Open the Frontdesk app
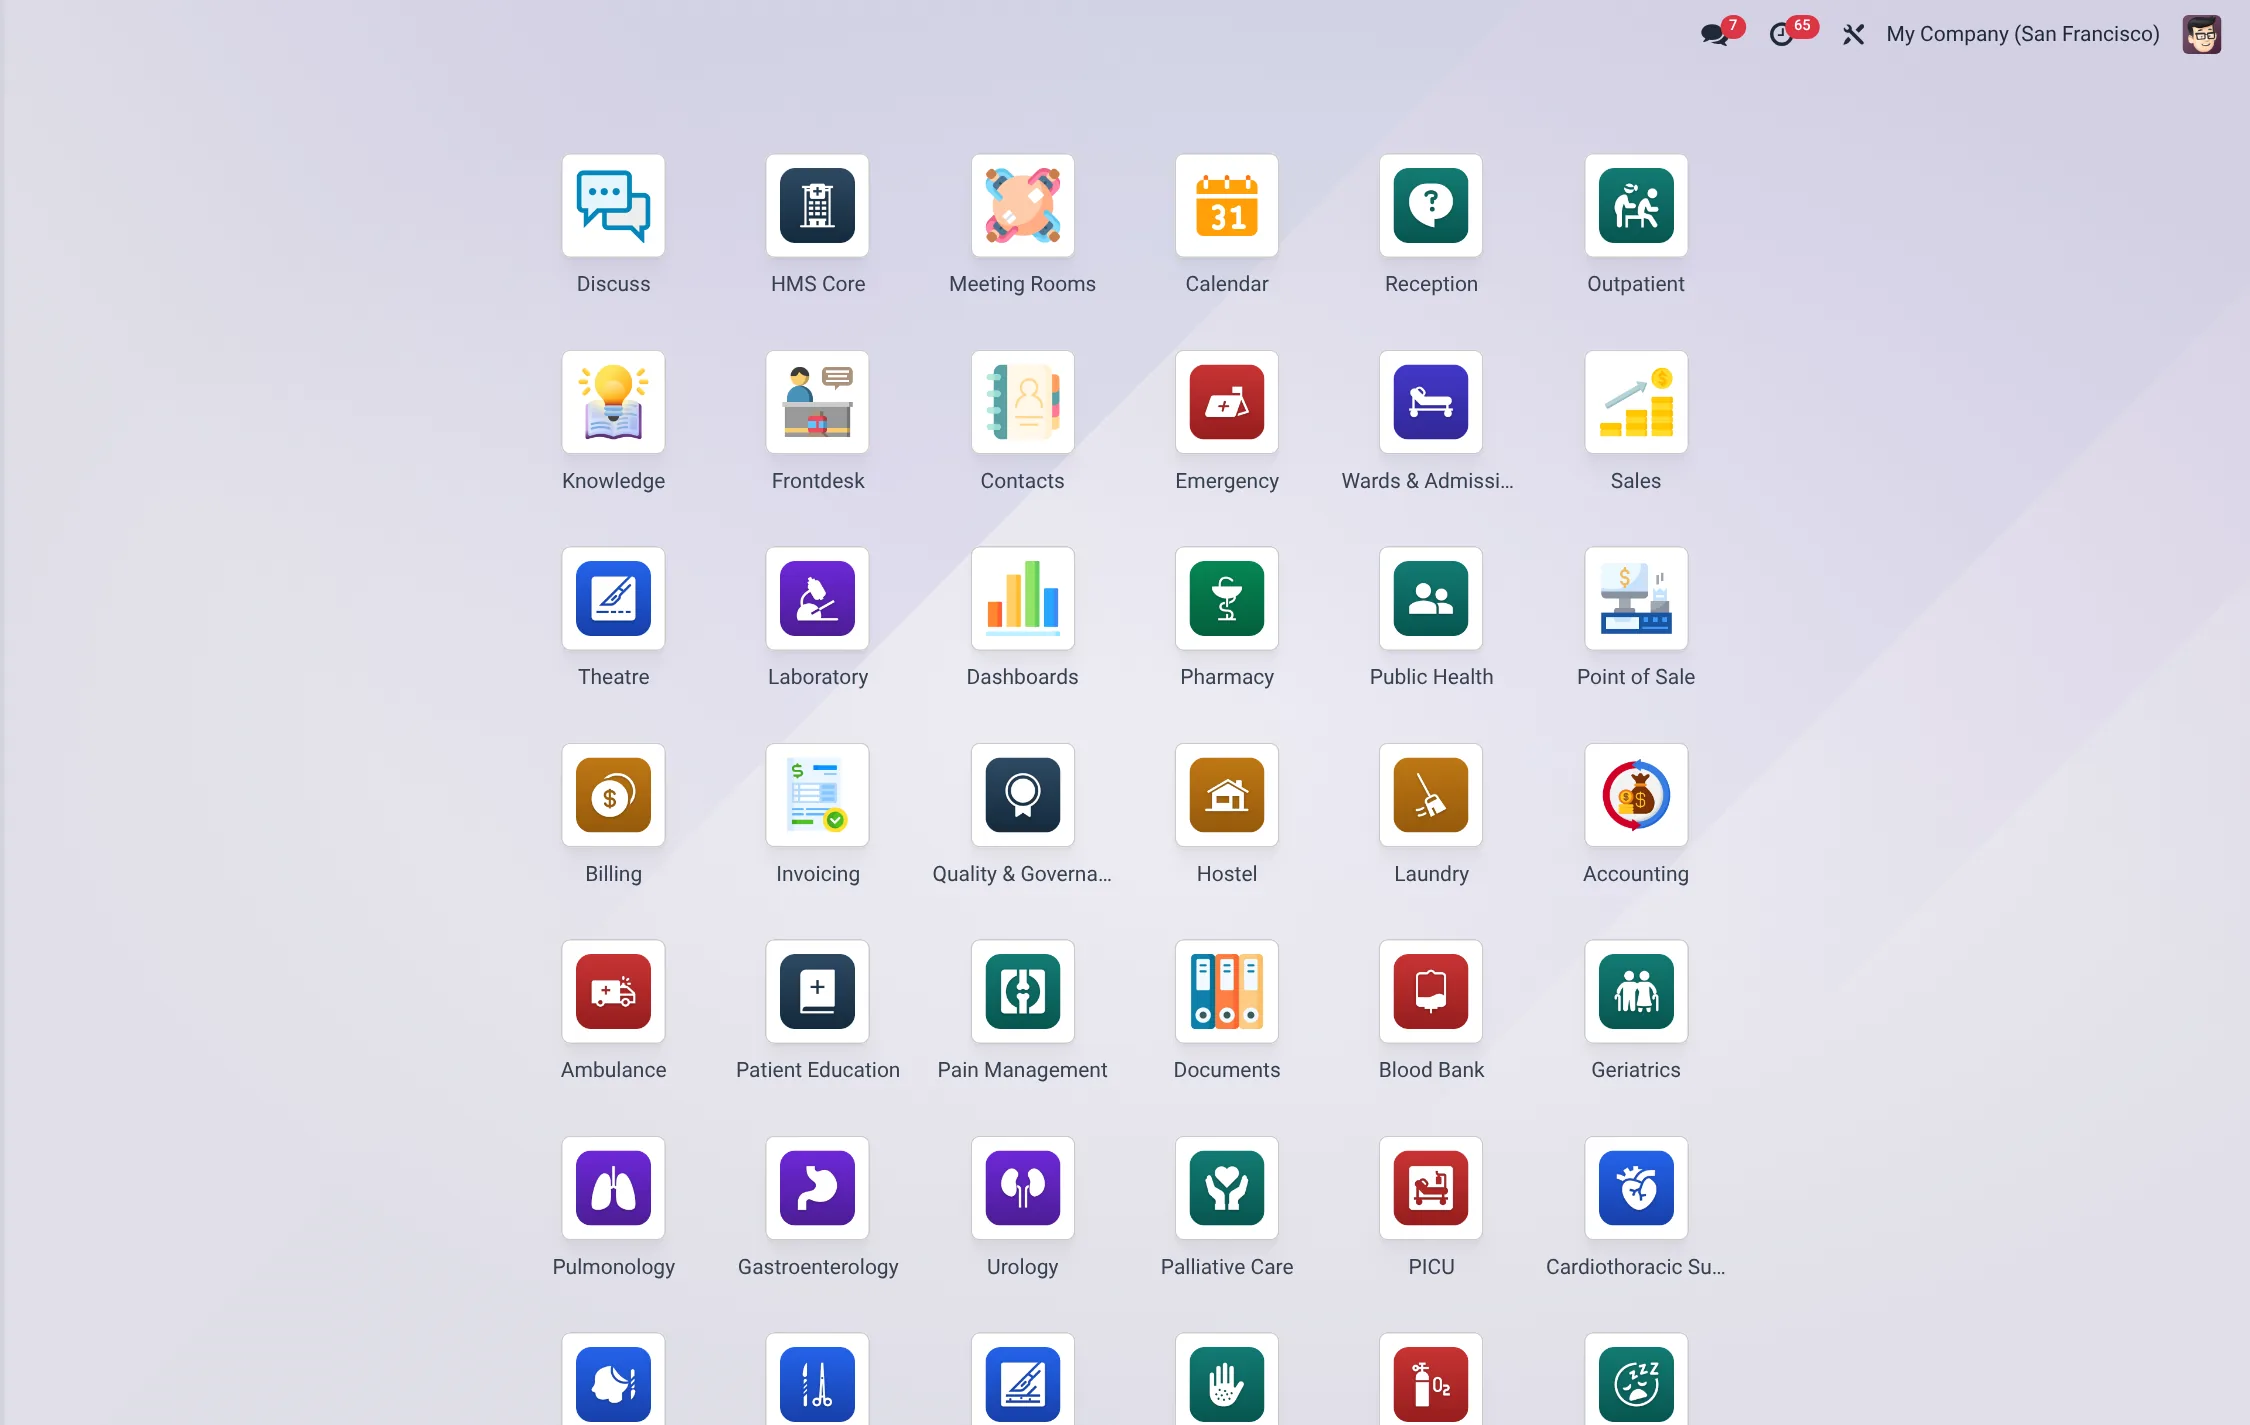The image size is (2250, 1425). [x=818, y=402]
